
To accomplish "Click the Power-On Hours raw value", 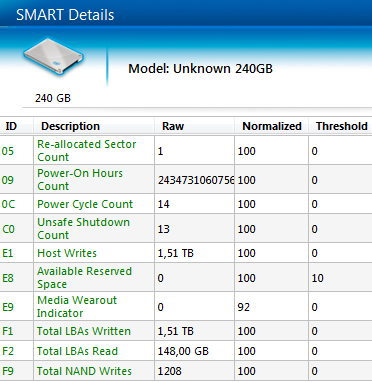I will tap(196, 180).
